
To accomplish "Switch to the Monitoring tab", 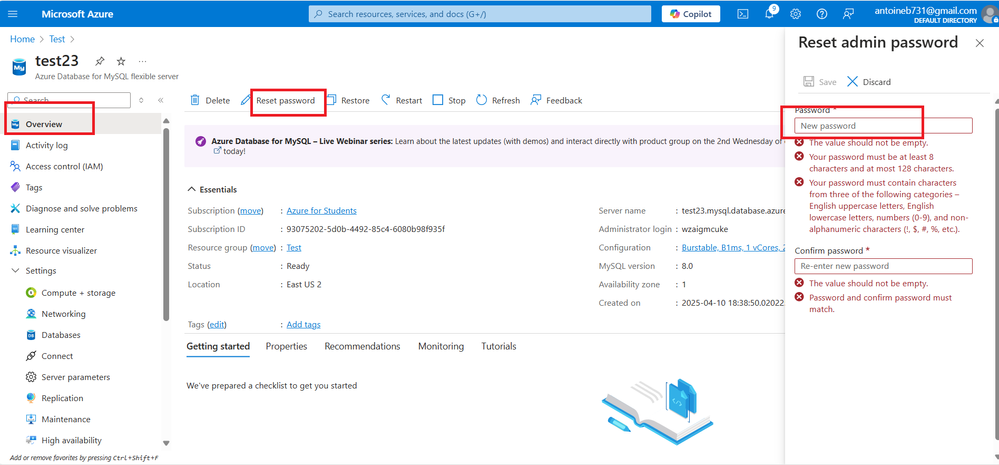I will tap(441, 347).
